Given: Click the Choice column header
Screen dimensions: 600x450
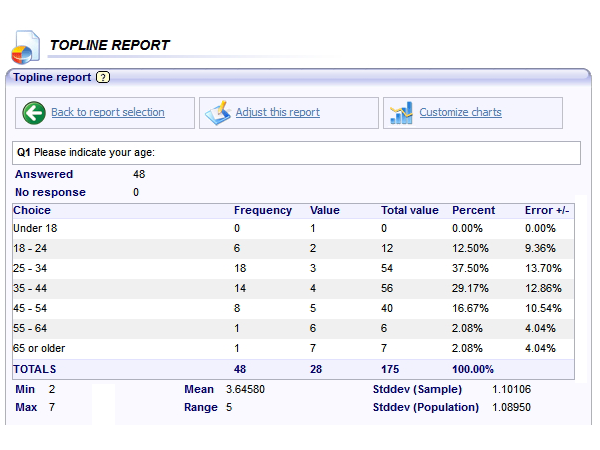Looking at the screenshot, I should [x=32, y=210].
